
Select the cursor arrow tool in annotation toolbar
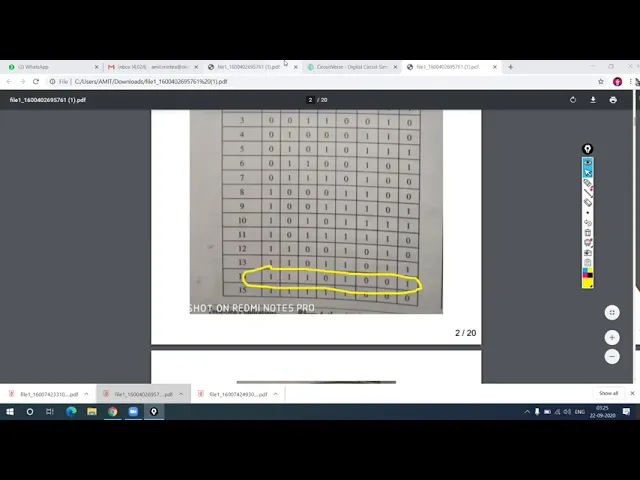pyautogui.click(x=587, y=173)
